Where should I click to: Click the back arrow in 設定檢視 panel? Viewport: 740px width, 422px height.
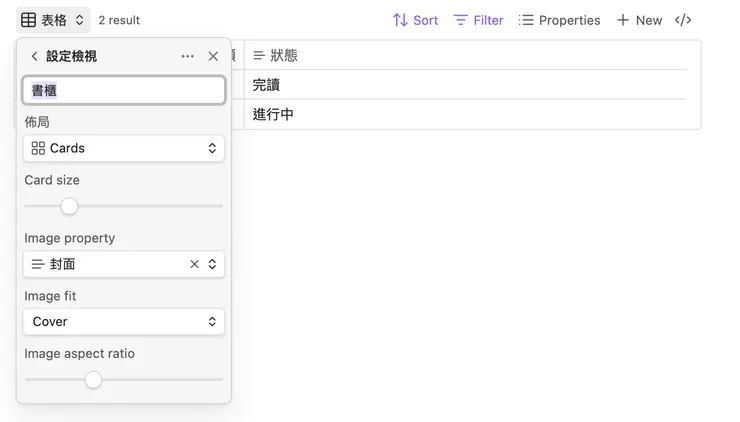click(35, 57)
